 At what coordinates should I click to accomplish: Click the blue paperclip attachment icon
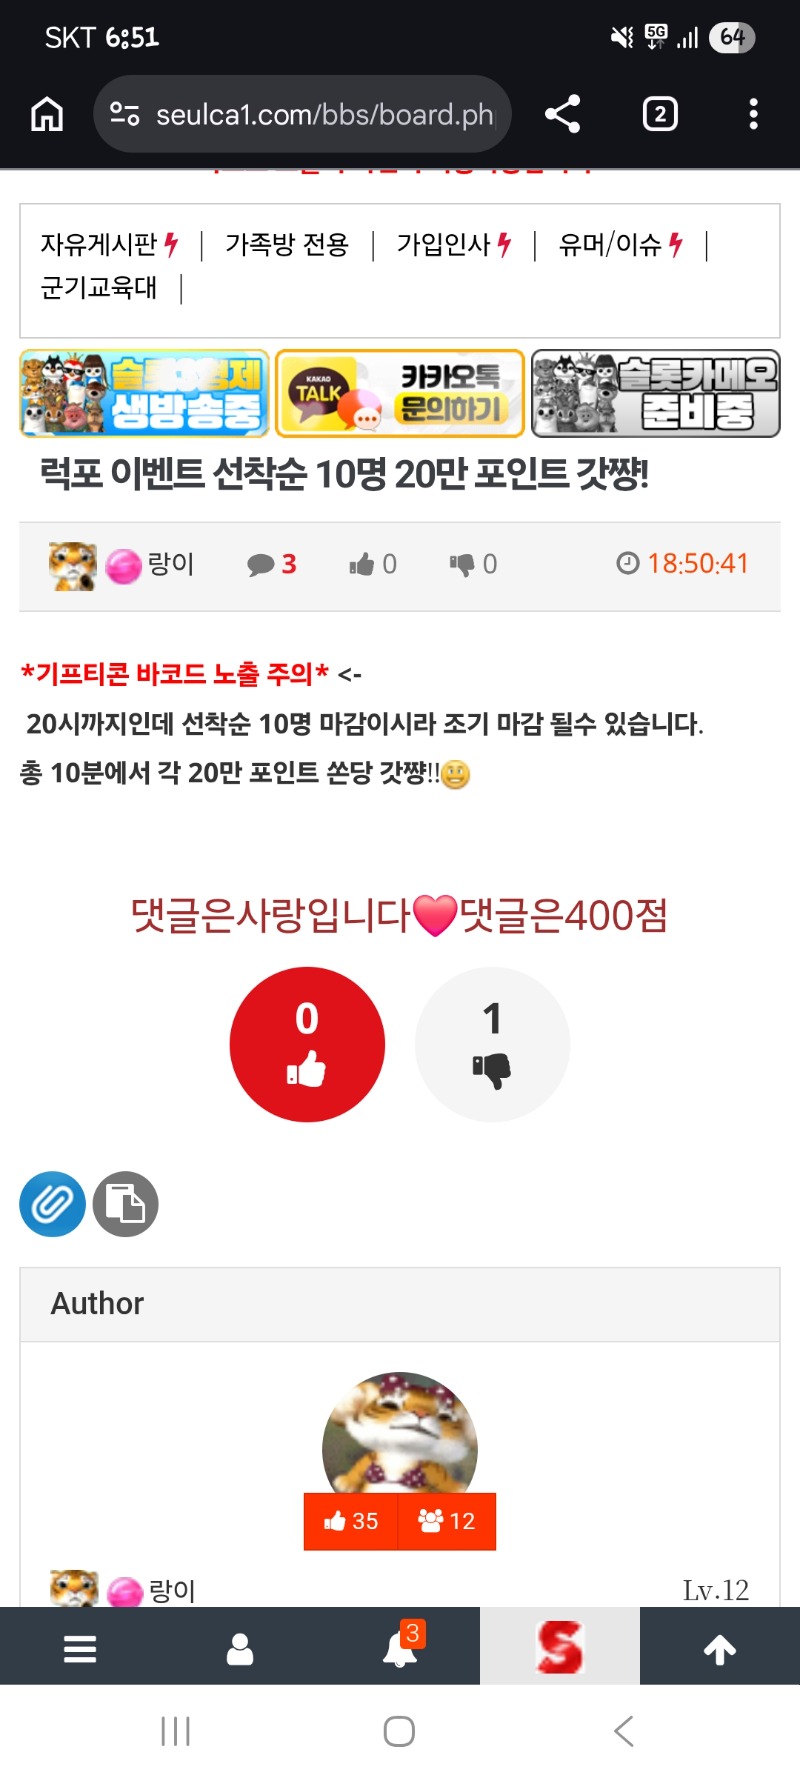52,1204
